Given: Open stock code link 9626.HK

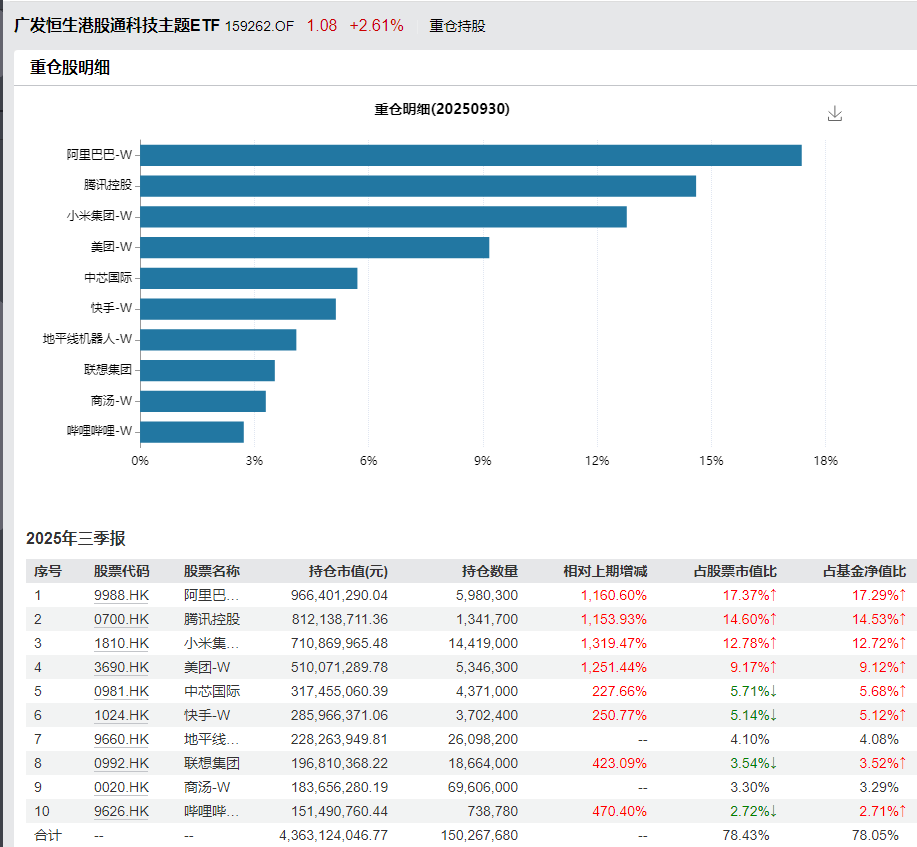Looking at the screenshot, I should coord(122,811).
